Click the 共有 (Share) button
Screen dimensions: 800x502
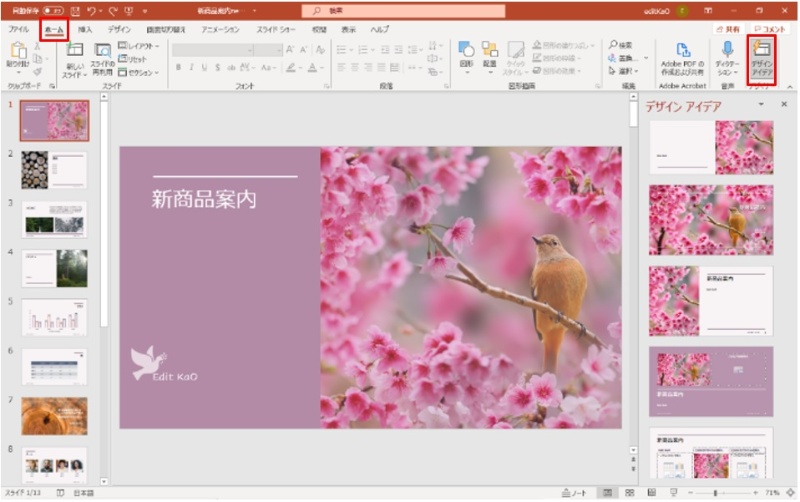[728, 30]
